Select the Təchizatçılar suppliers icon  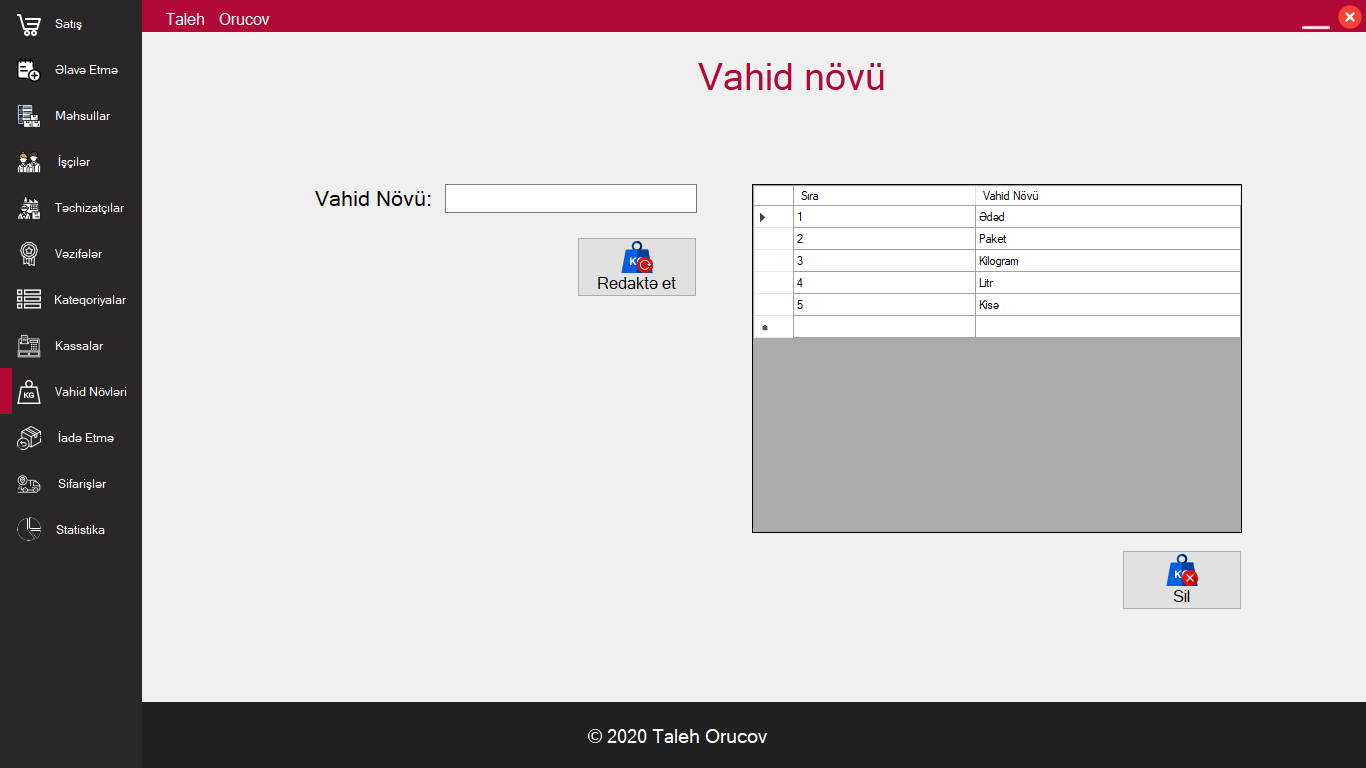(x=27, y=207)
